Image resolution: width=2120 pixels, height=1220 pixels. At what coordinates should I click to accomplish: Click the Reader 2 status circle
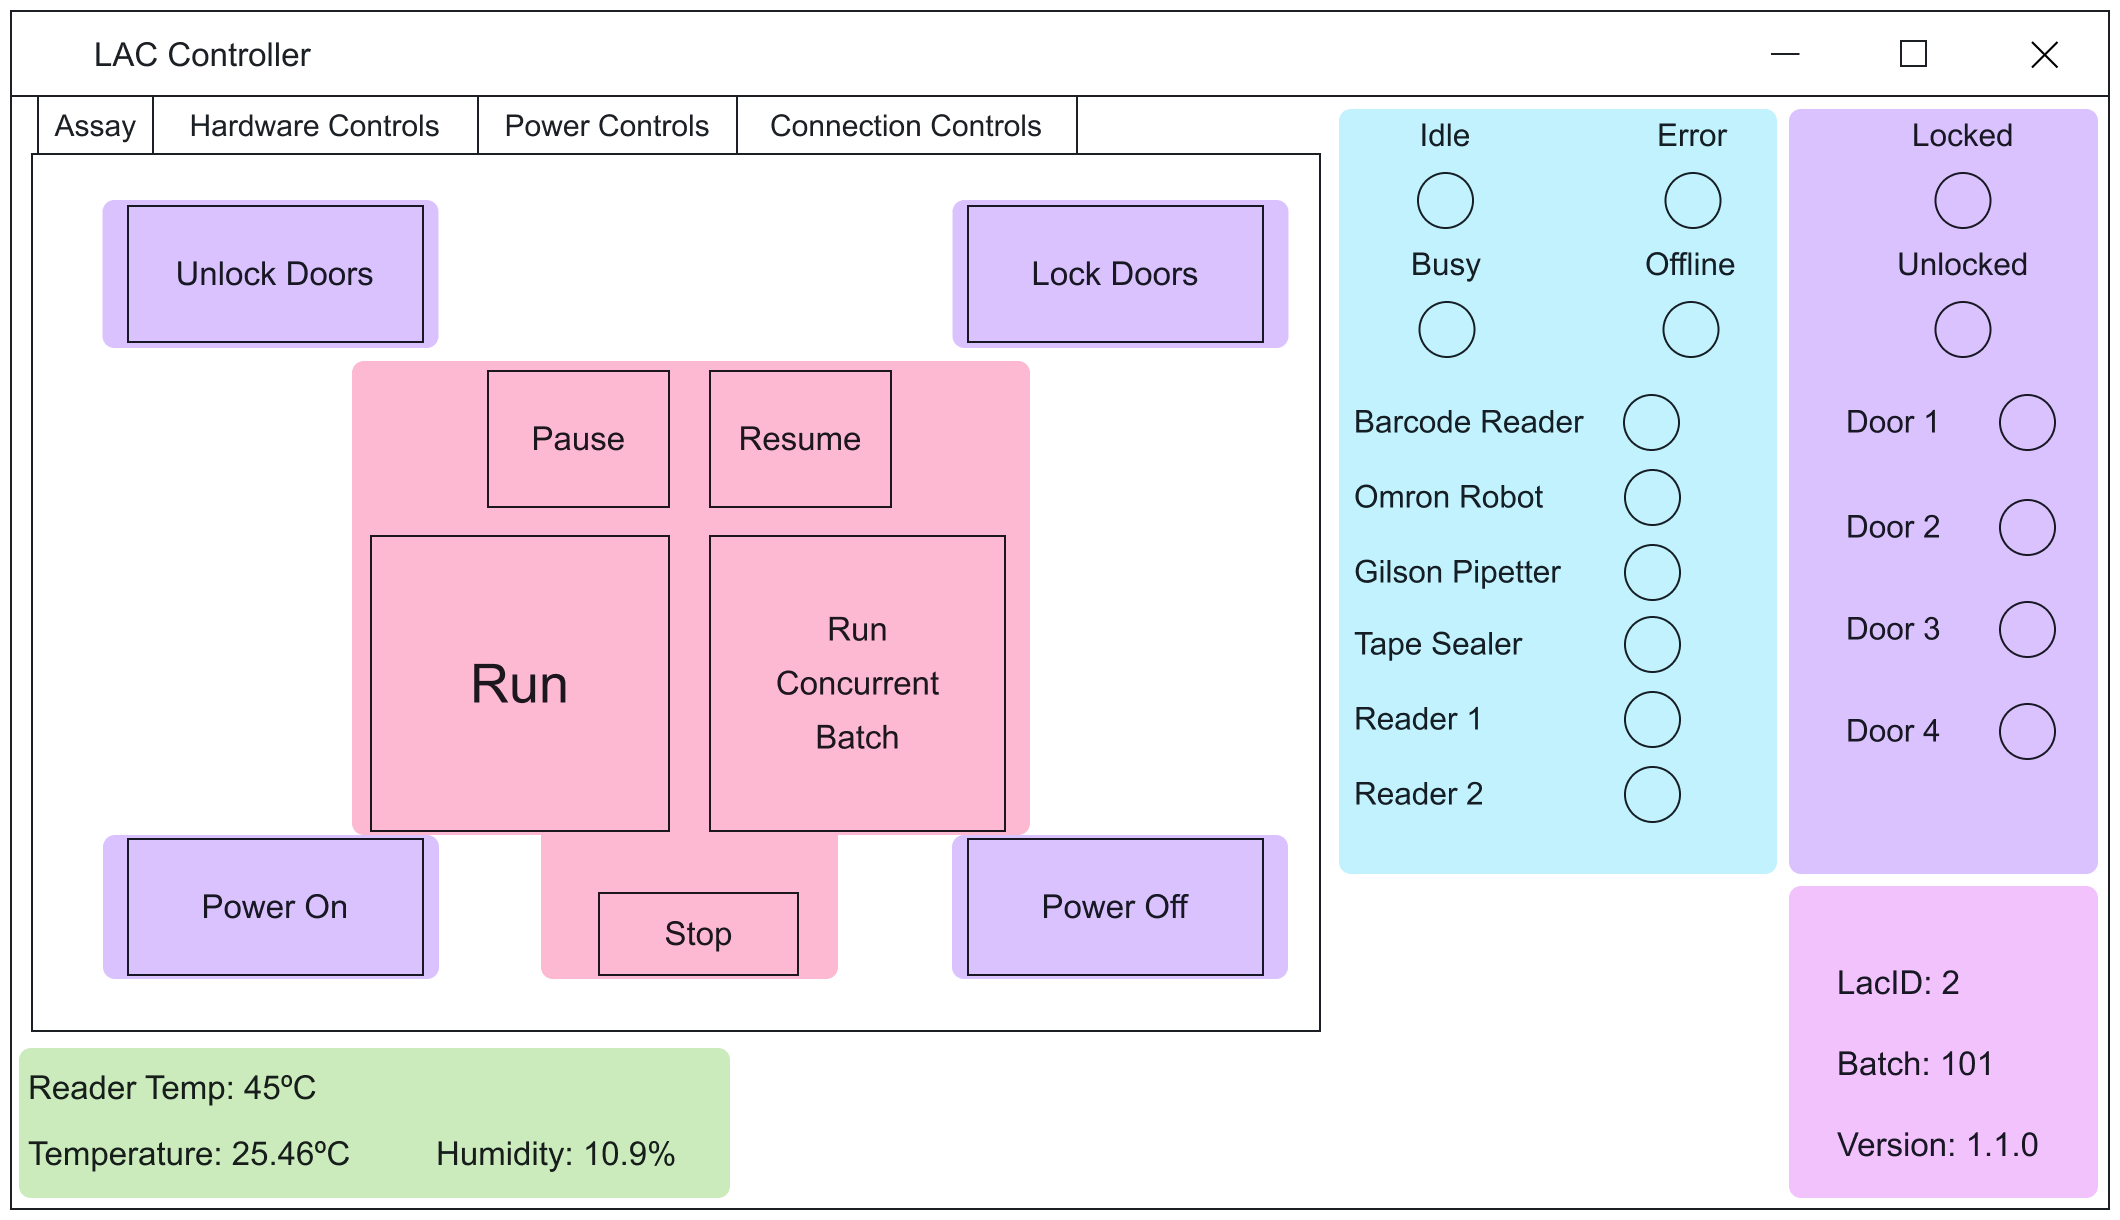[1651, 795]
